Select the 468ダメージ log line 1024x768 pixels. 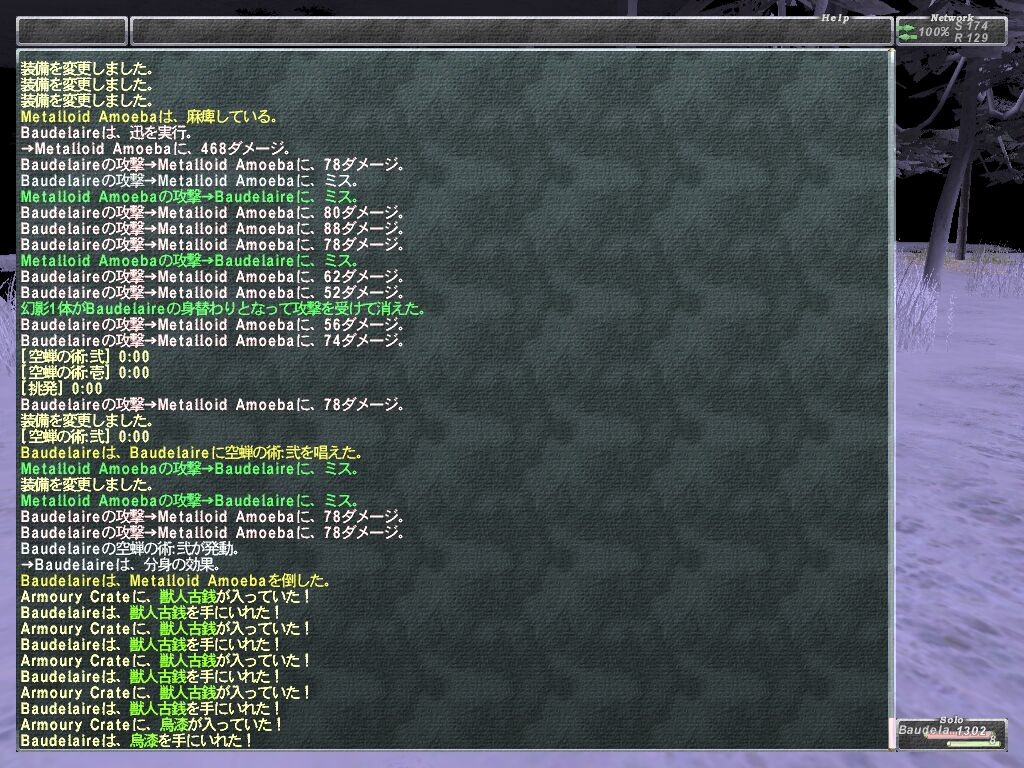pos(155,149)
